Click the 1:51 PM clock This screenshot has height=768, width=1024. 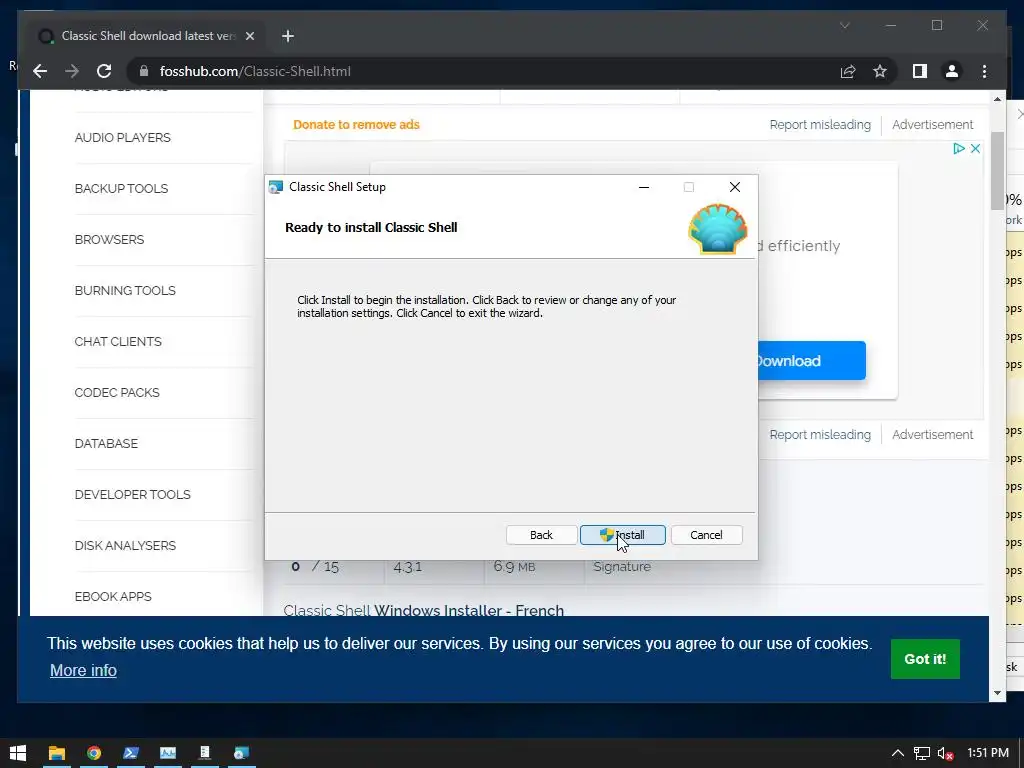click(x=987, y=753)
